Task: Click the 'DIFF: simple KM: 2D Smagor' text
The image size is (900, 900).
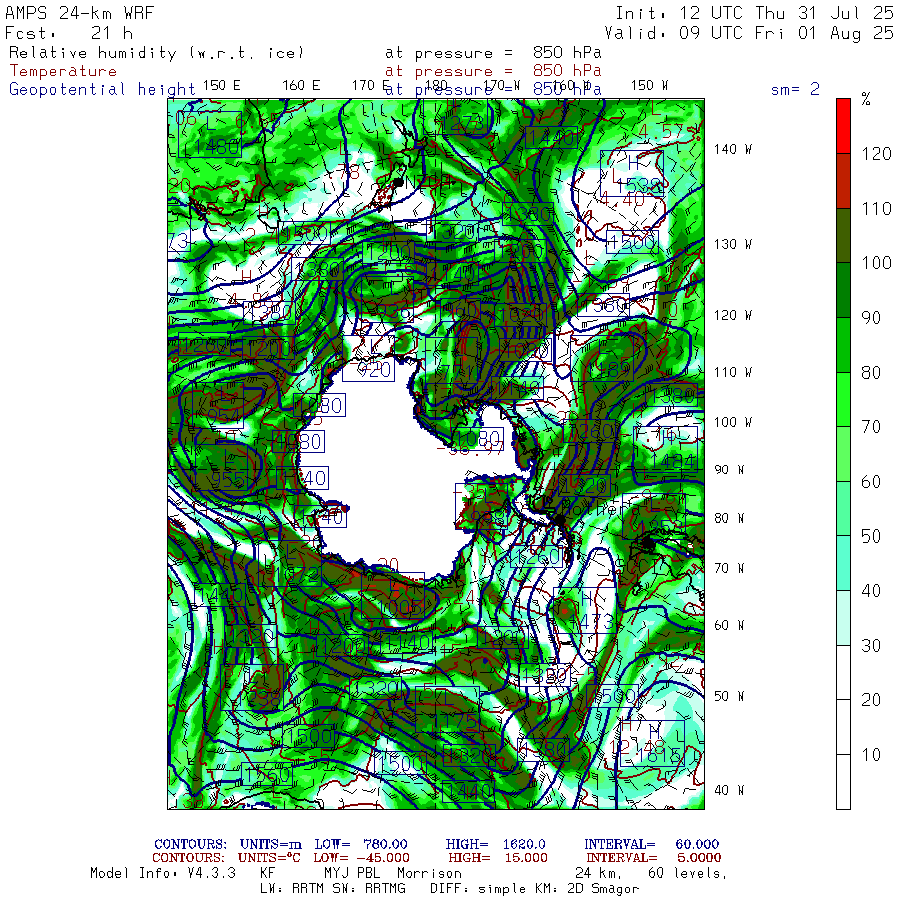Action: (534, 889)
